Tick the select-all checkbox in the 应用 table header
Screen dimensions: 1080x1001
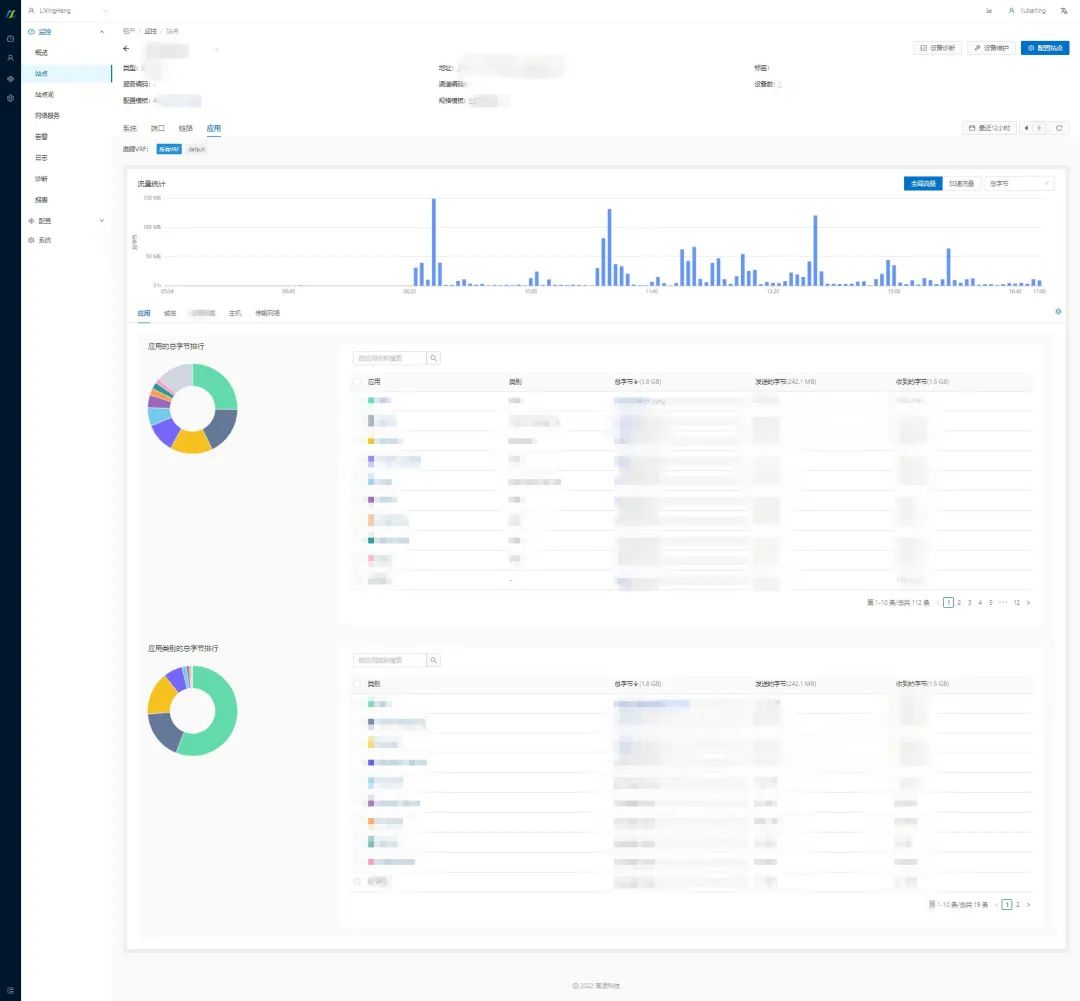point(358,382)
